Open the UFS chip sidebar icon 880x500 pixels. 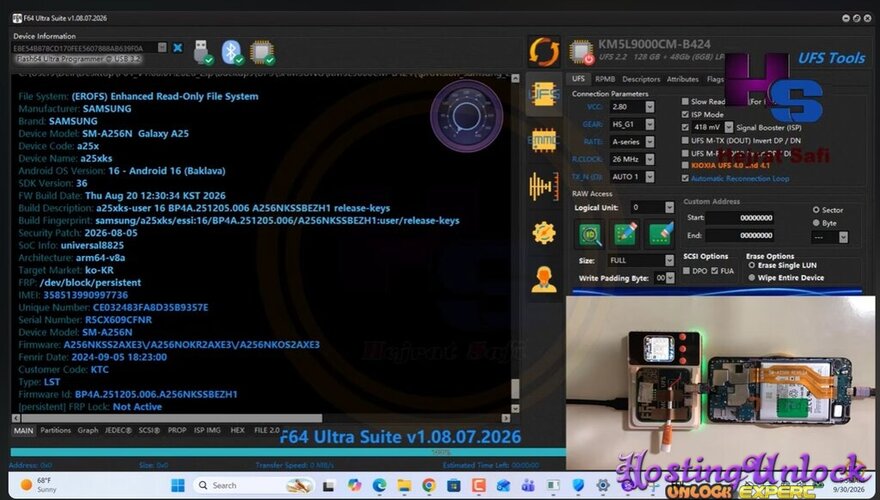click(544, 94)
